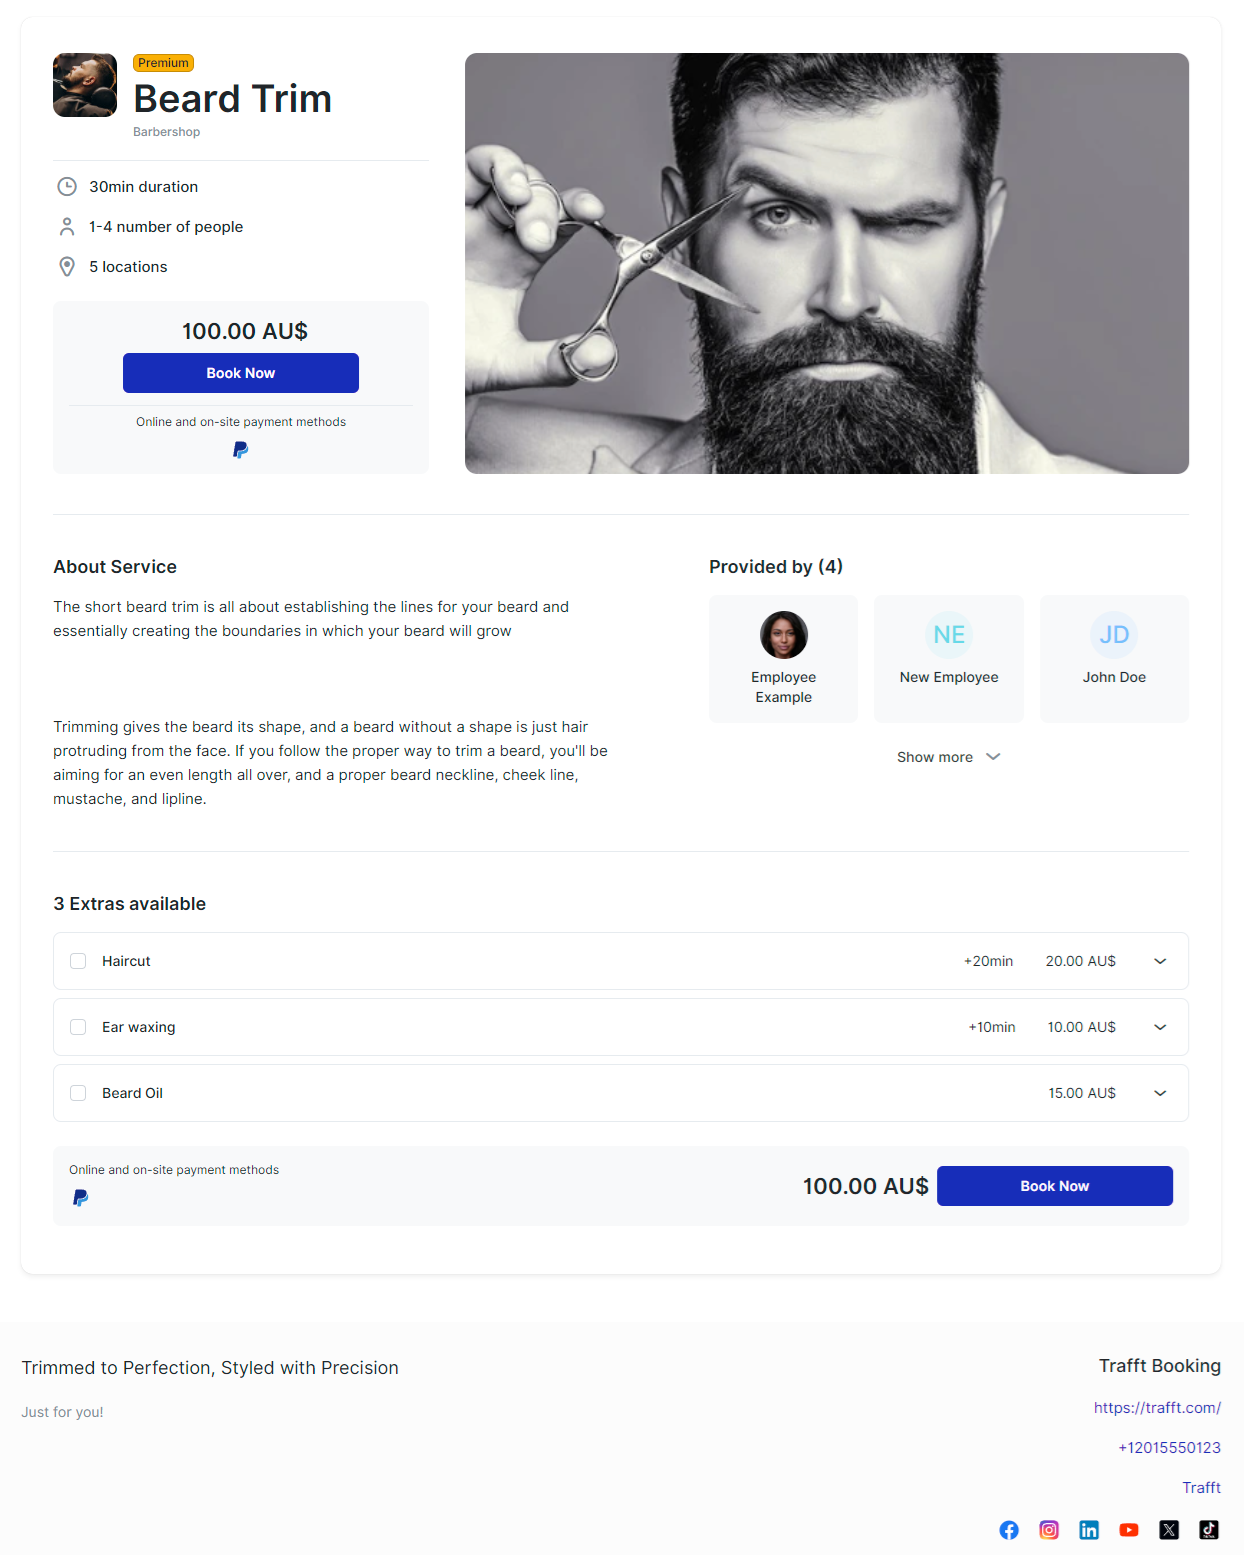Open the https://trafft.com/ link

tap(1157, 1407)
